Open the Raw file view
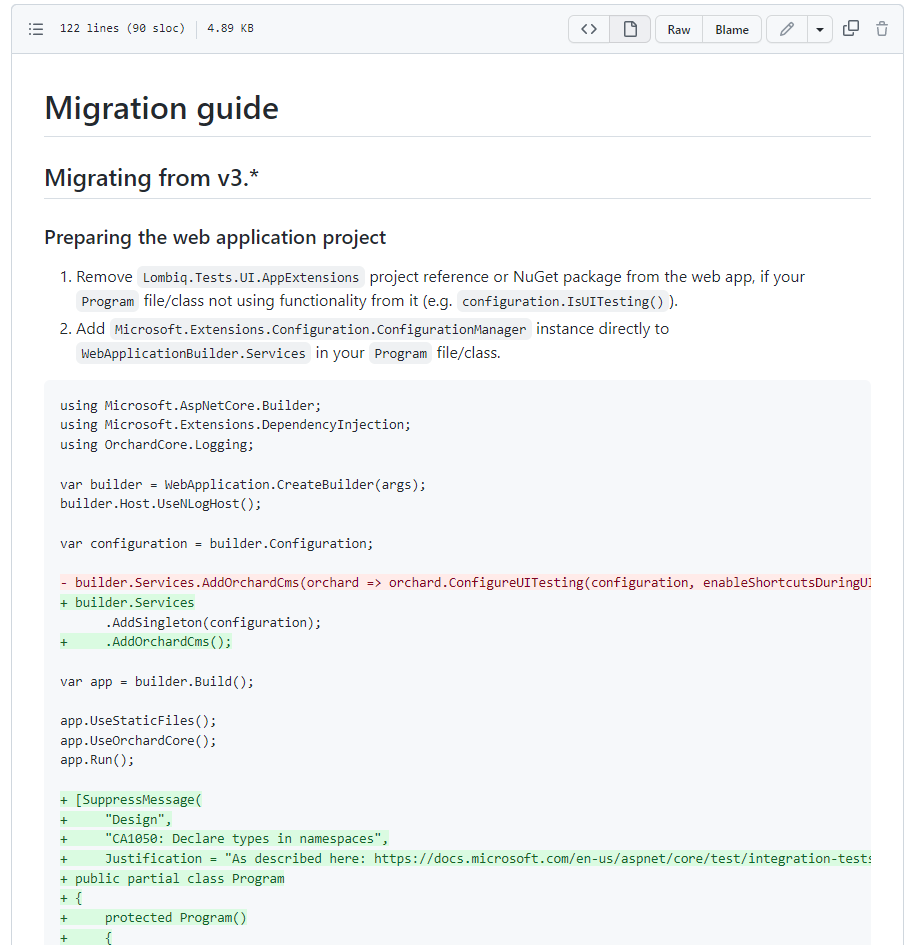 (x=679, y=29)
